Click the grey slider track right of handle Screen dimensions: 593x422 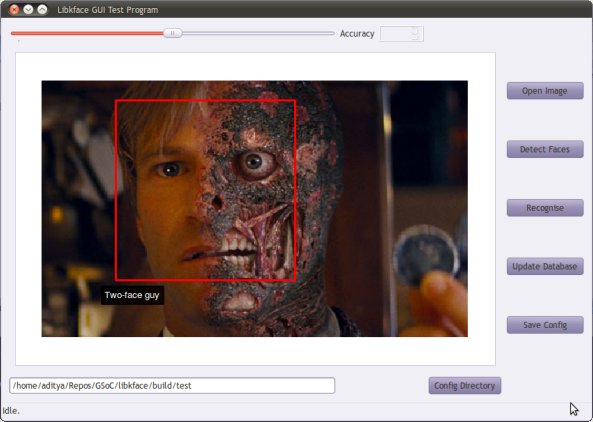click(x=258, y=33)
